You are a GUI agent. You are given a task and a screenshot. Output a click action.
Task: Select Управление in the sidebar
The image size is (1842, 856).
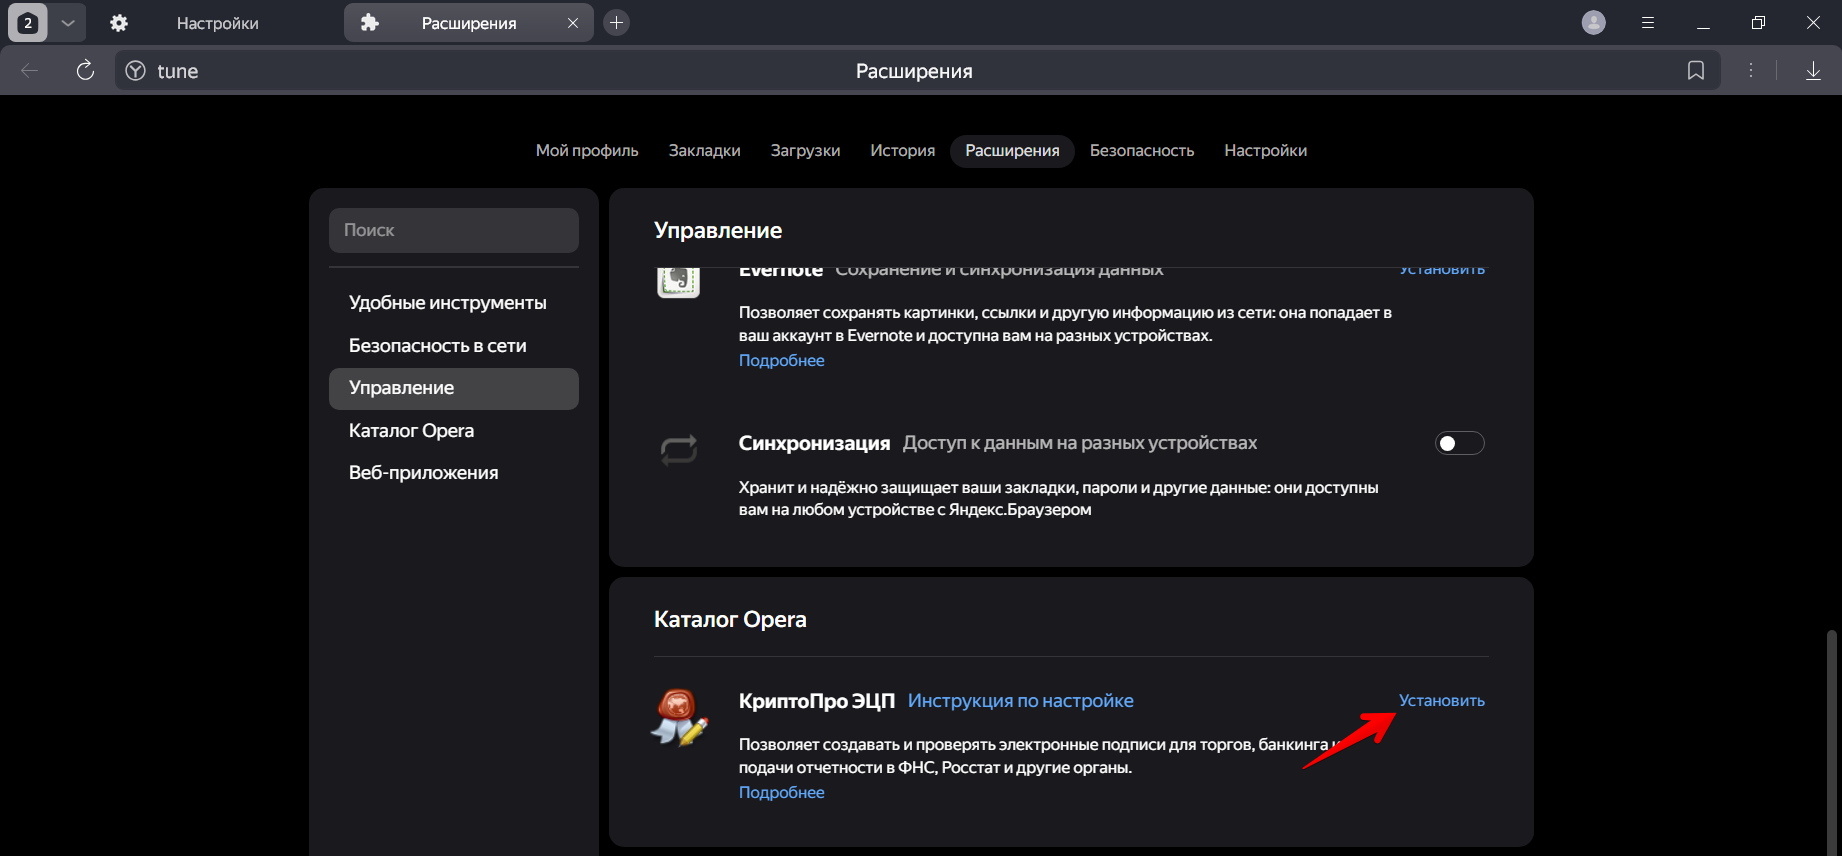[x=454, y=388]
